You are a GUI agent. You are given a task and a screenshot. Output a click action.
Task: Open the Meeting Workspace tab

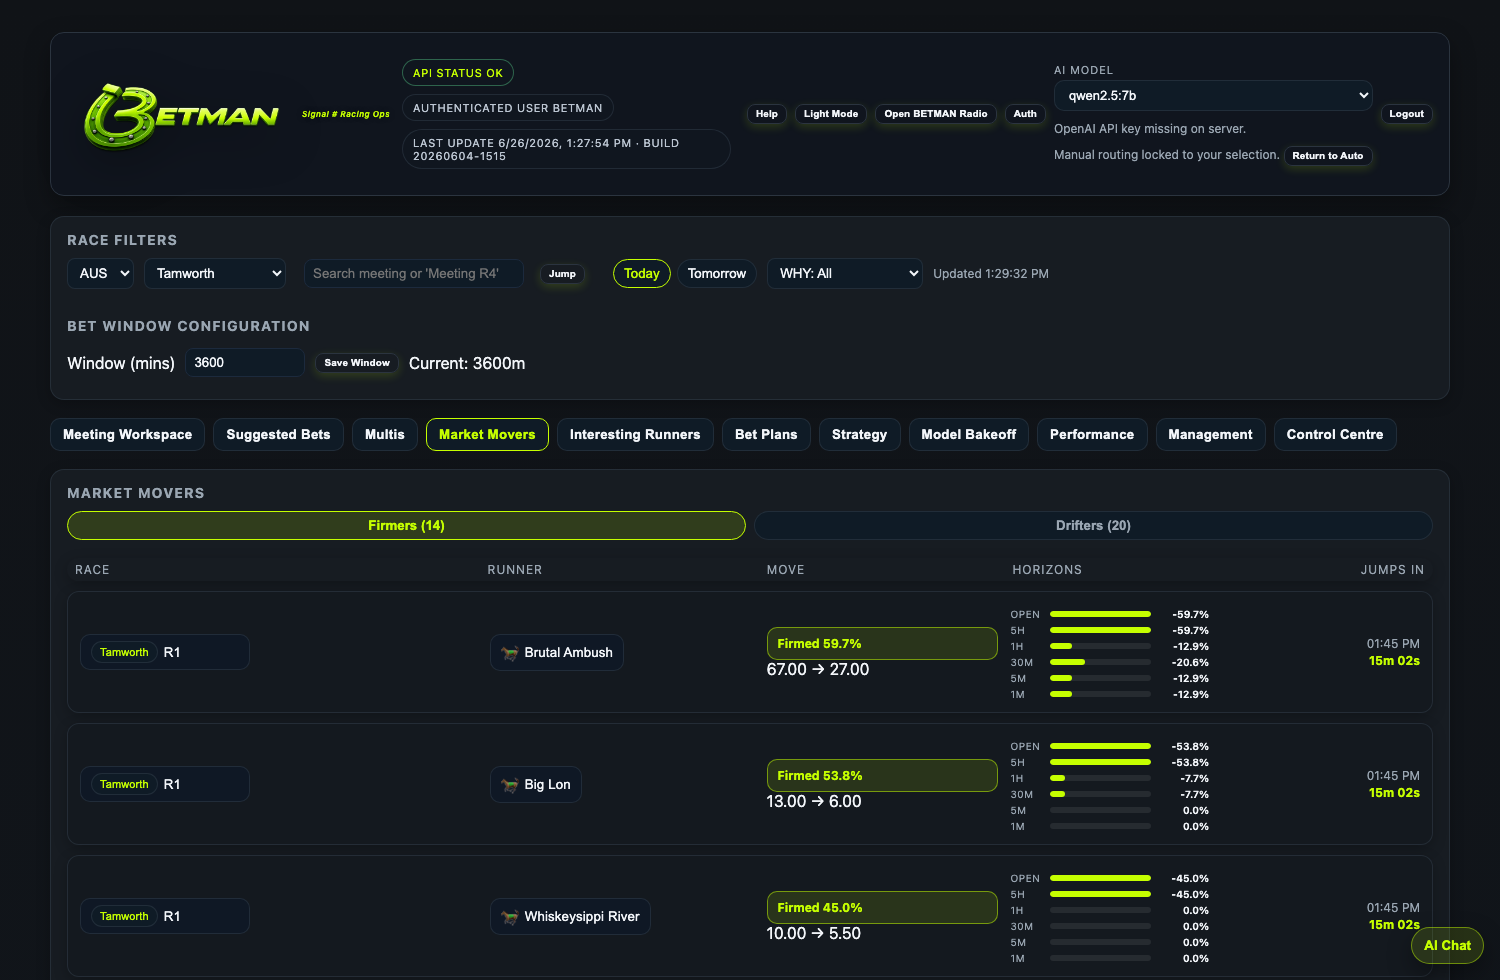pos(127,434)
